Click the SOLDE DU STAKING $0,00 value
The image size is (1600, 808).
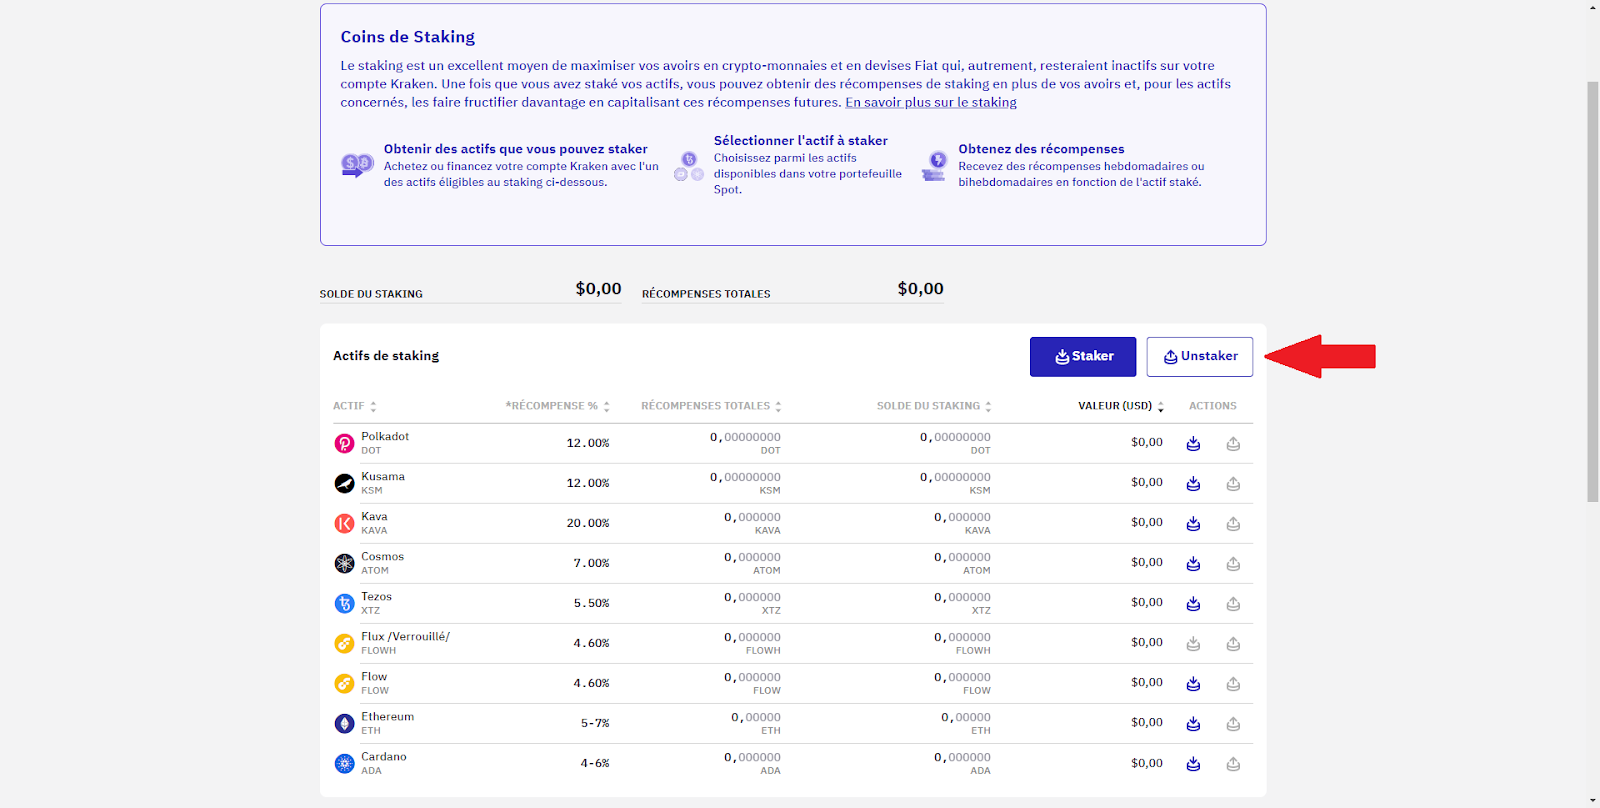point(598,289)
